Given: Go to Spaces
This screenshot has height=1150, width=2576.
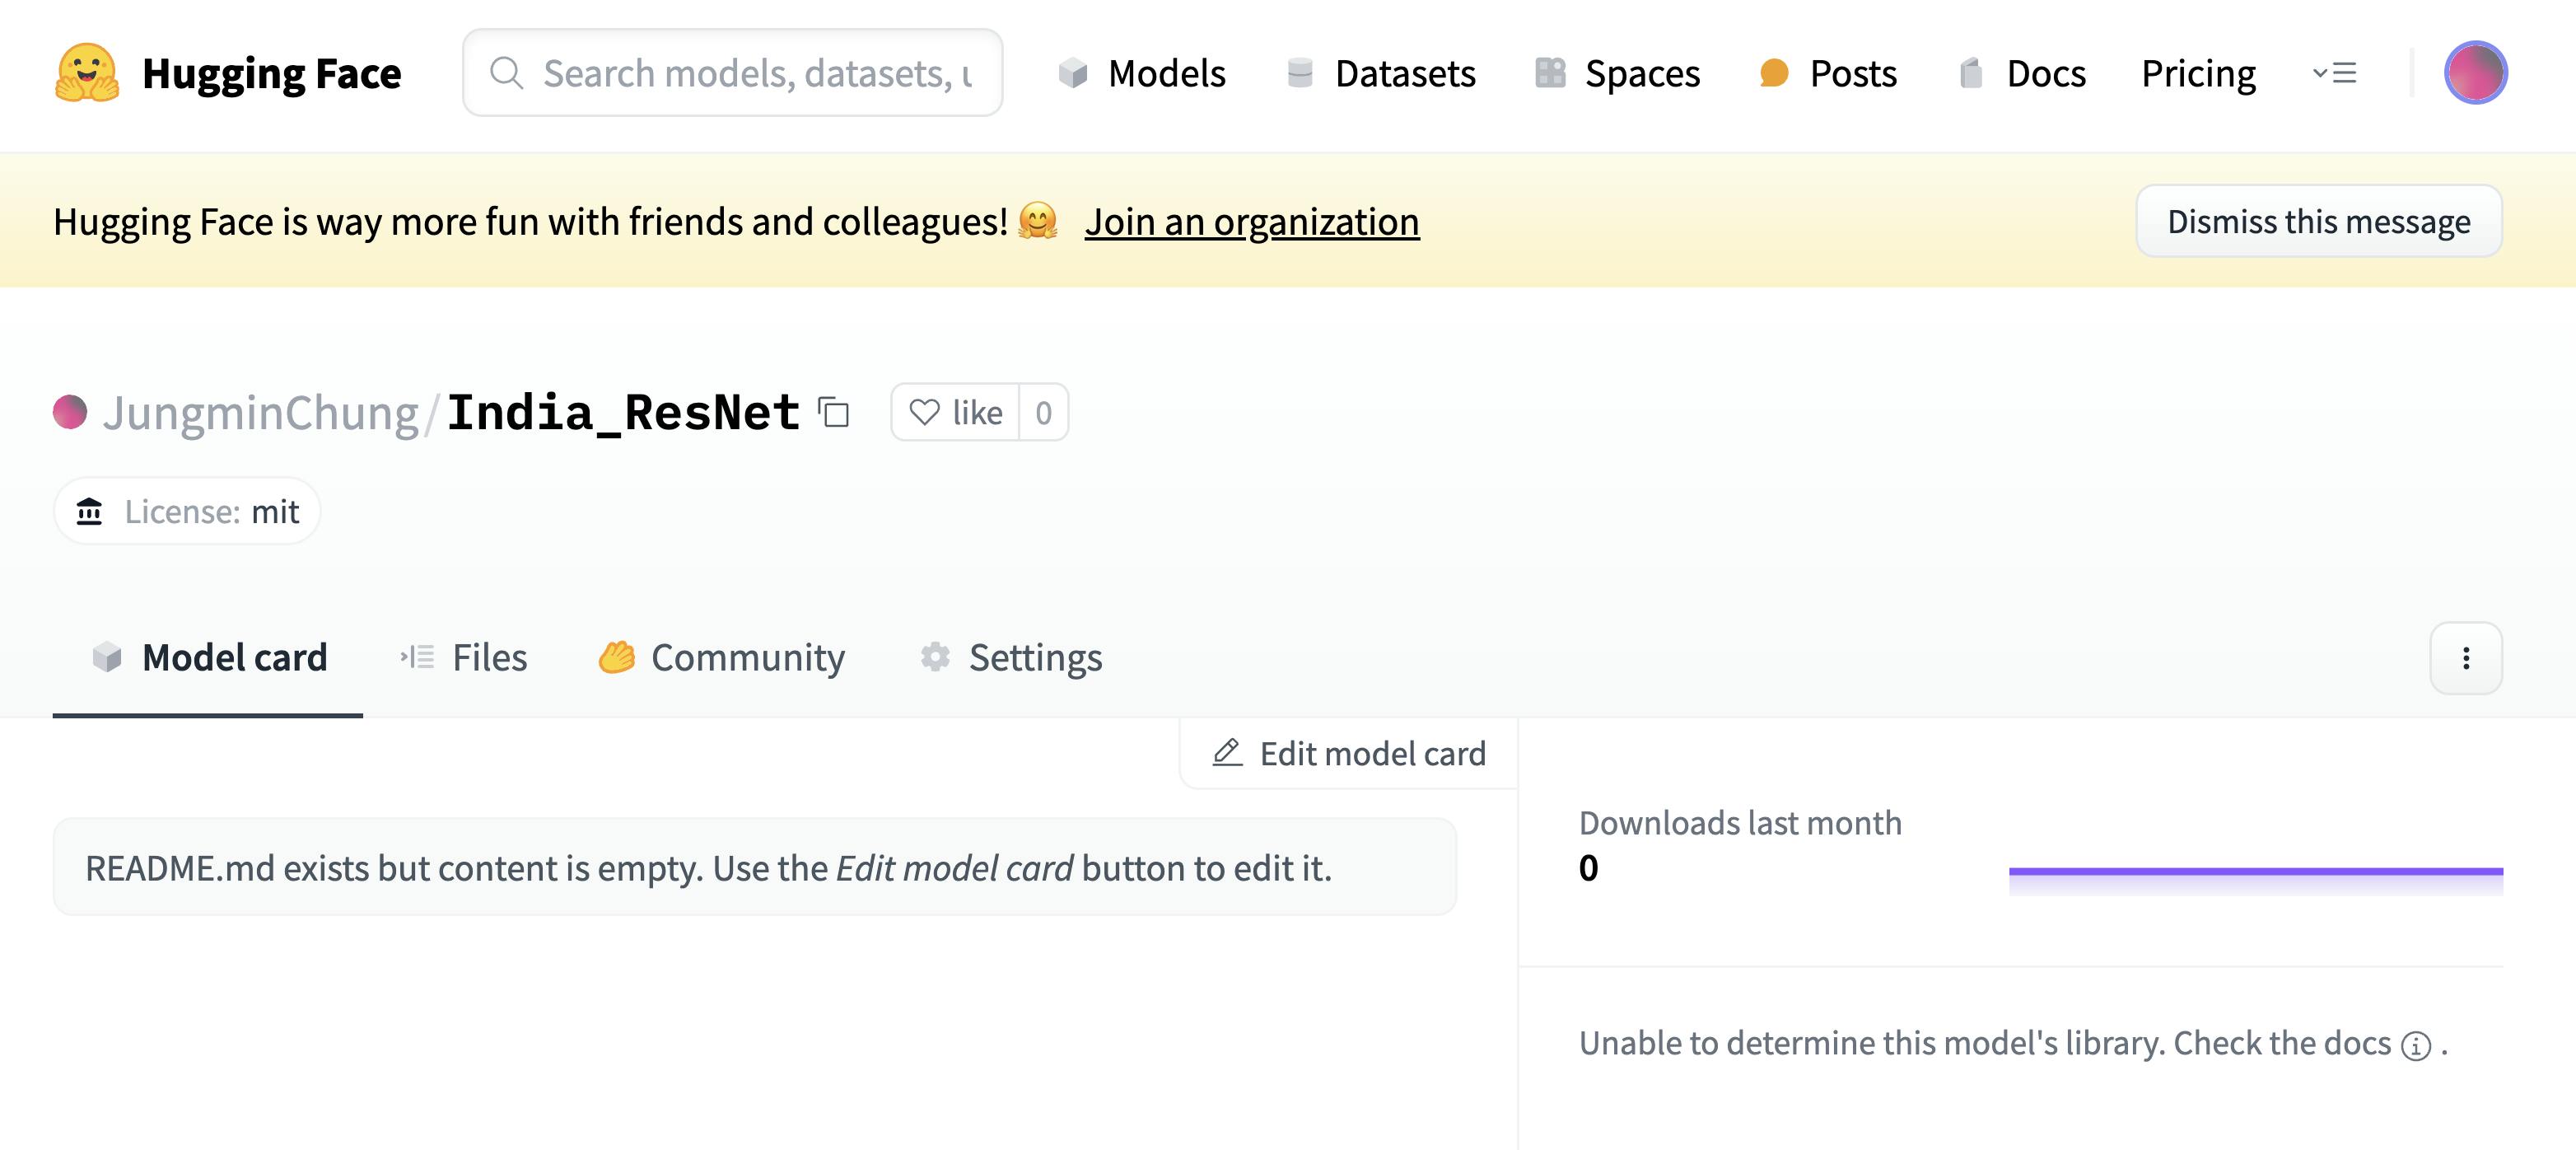Looking at the screenshot, I should pos(1617,73).
